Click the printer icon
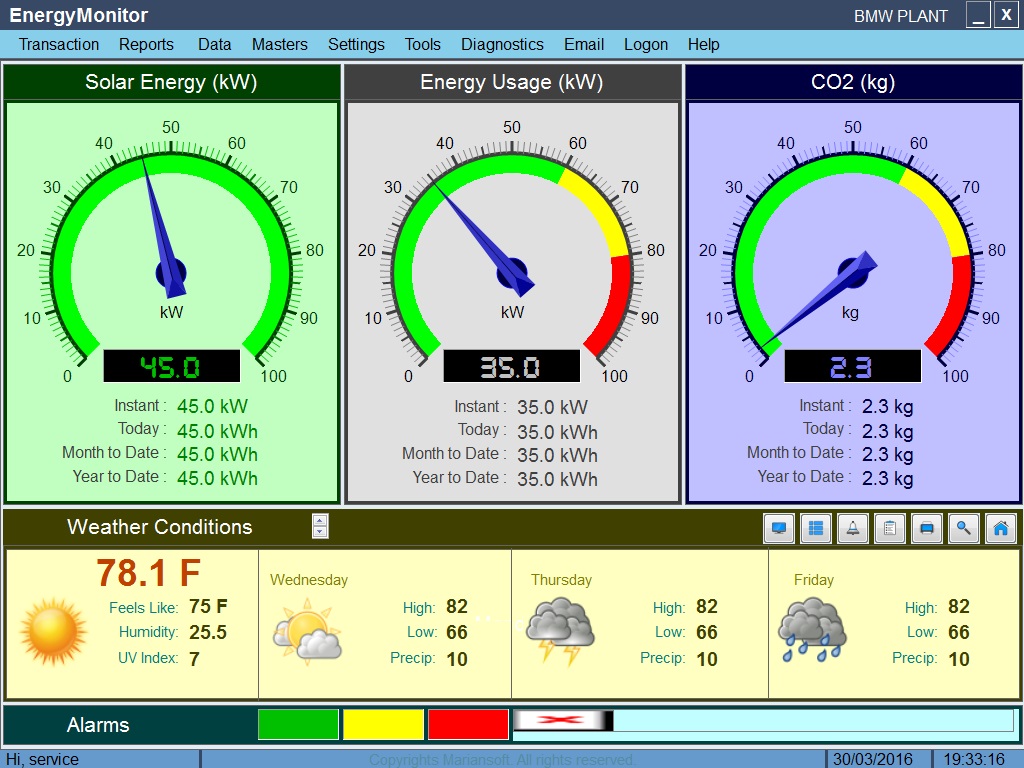Screen dimensions: 1024x768 click(927, 528)
